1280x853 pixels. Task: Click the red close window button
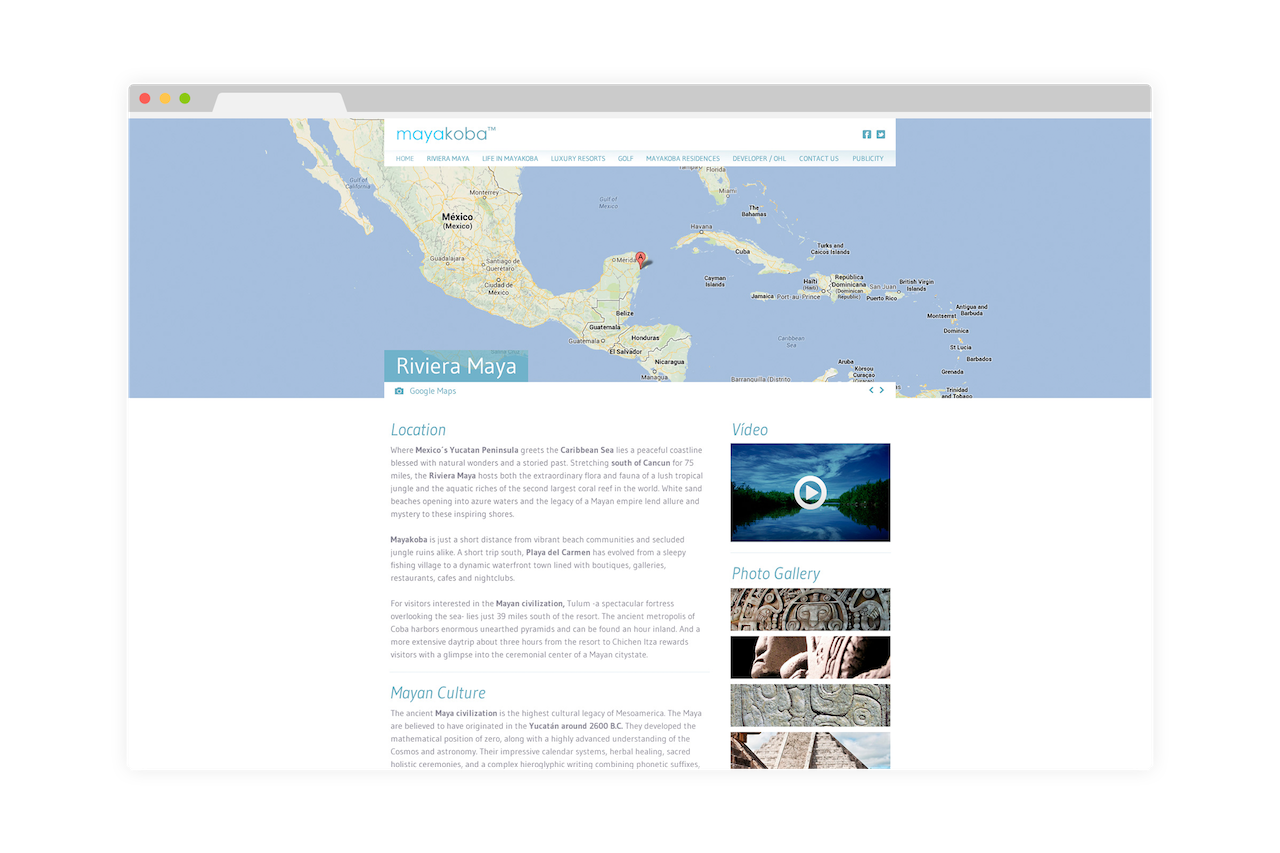pyautogui.click(x=145, y=98)
